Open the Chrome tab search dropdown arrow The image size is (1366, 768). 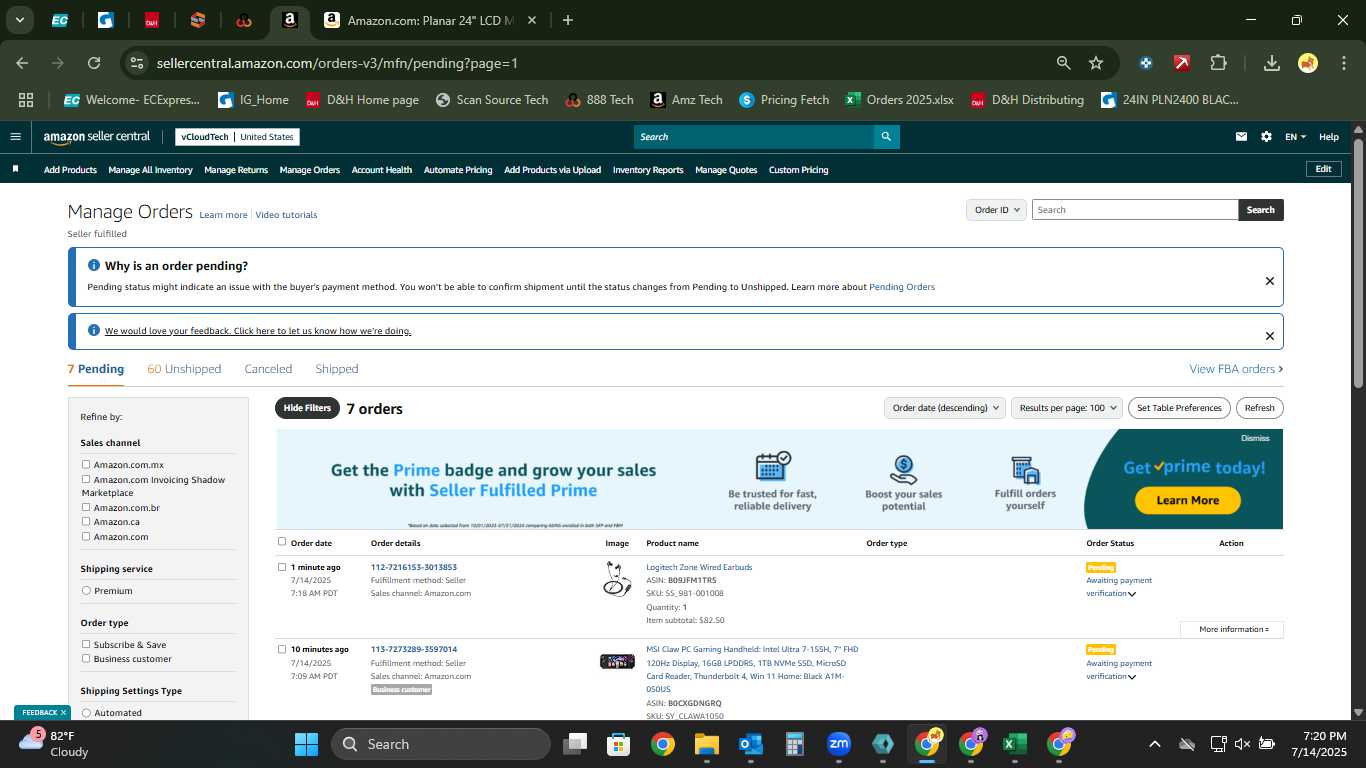coord(19,20)
